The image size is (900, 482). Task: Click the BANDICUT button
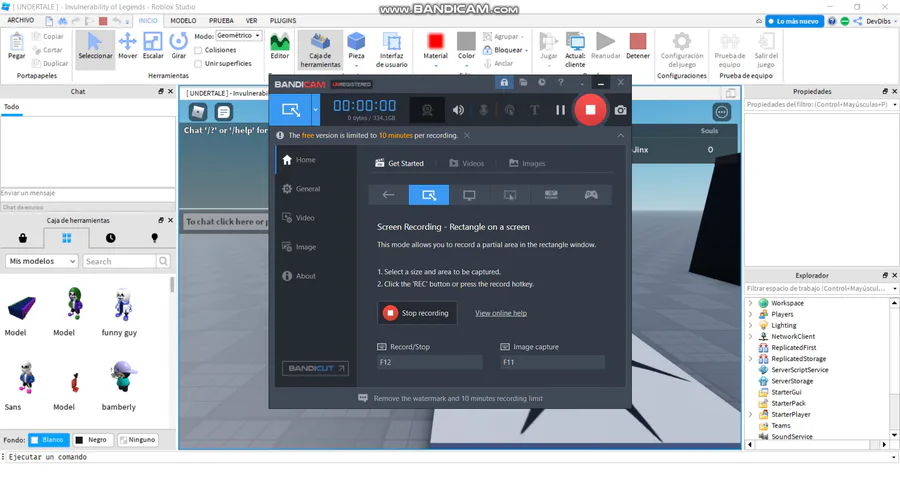[x=315, y=368]
